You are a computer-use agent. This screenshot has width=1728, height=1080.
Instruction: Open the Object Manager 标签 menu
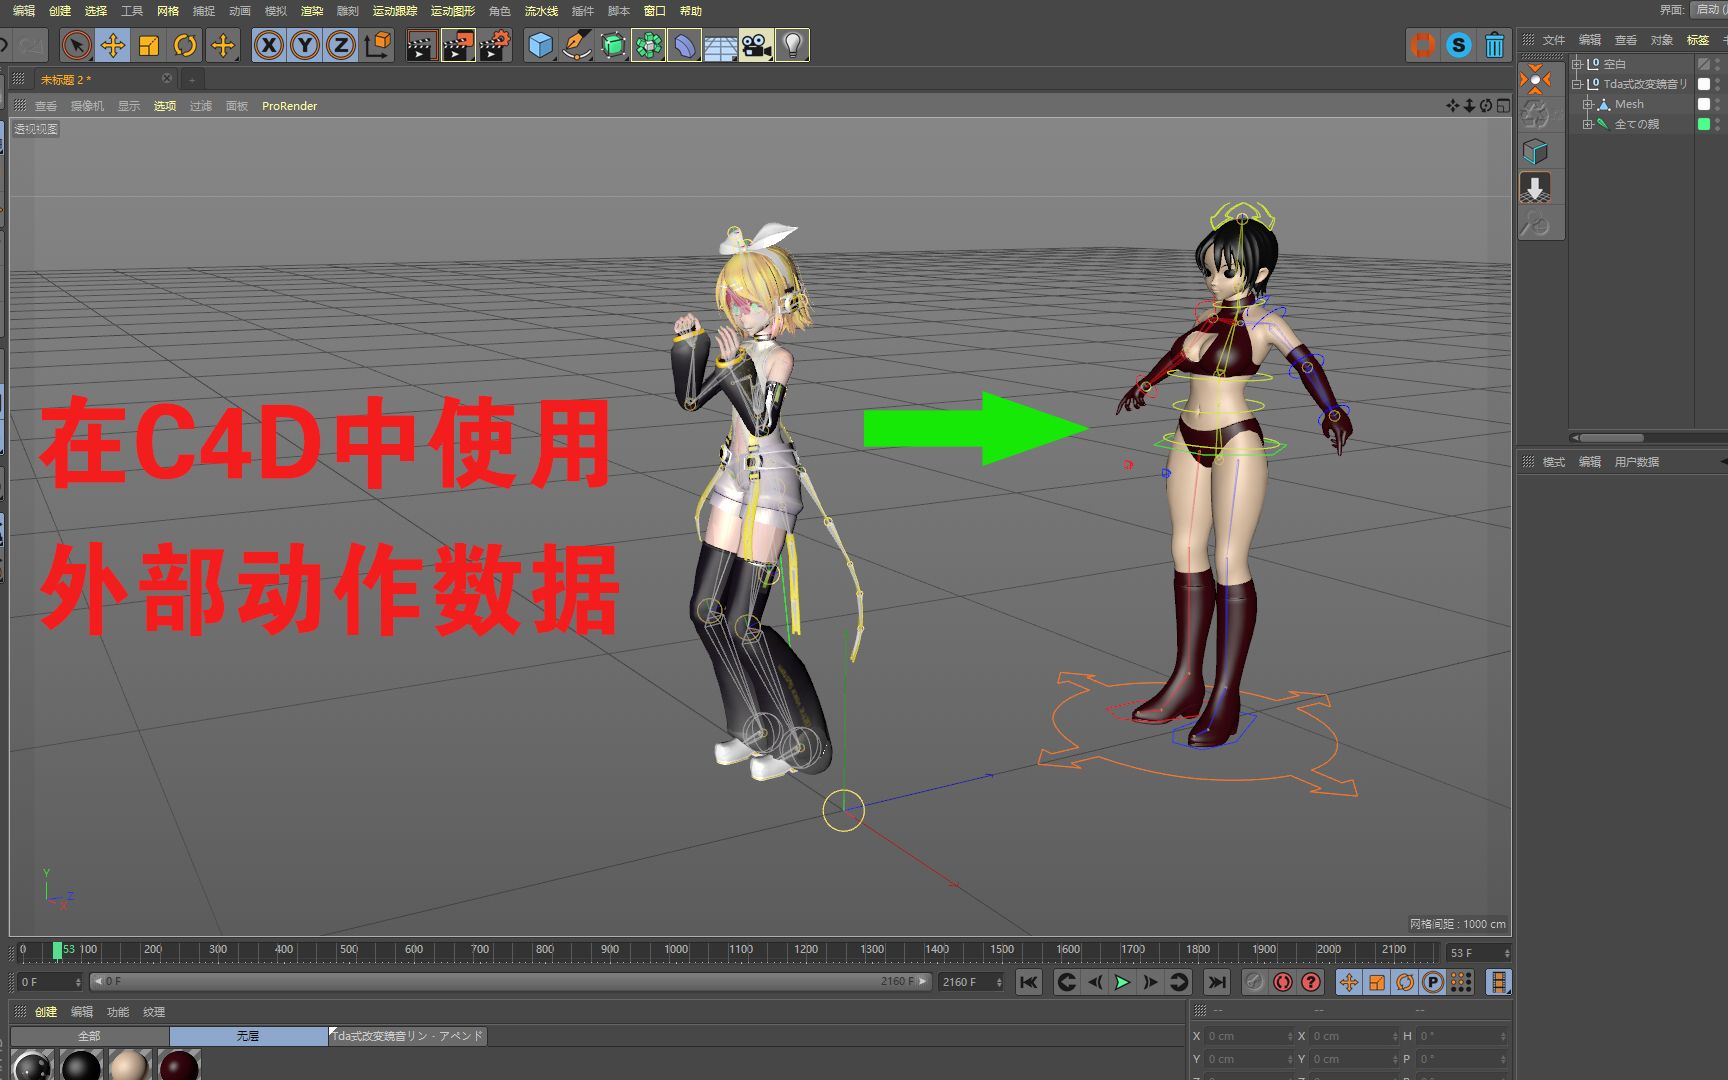1698,40
